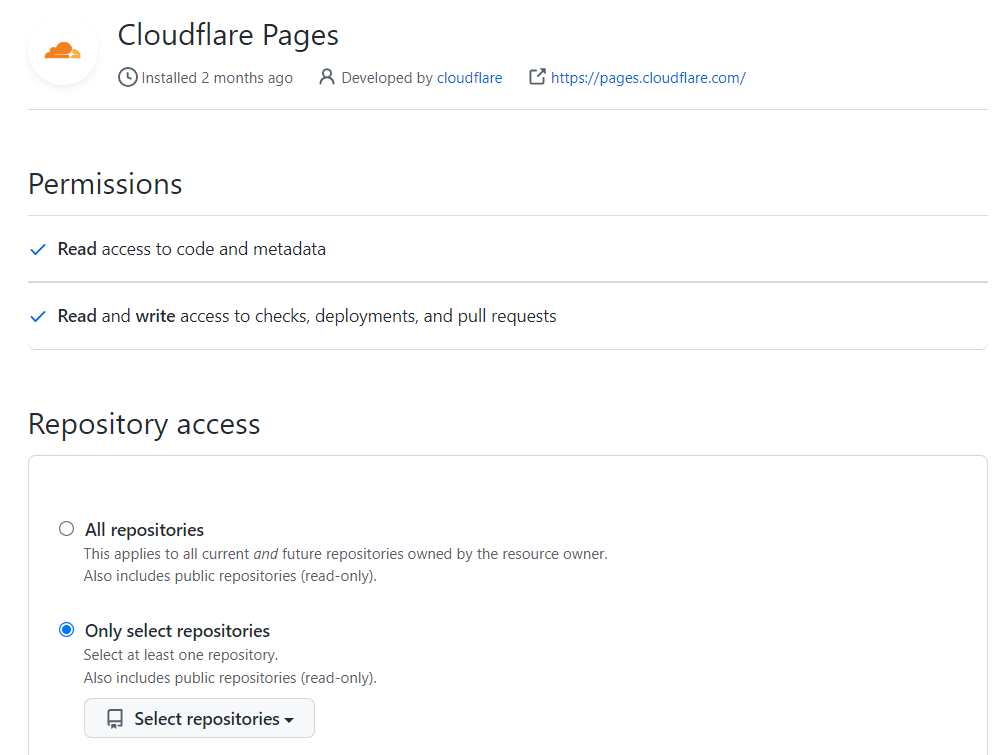Click the Read access to code and metadata row
The width and height of the screenshot is (1002, 755).
tap(508, 249)
